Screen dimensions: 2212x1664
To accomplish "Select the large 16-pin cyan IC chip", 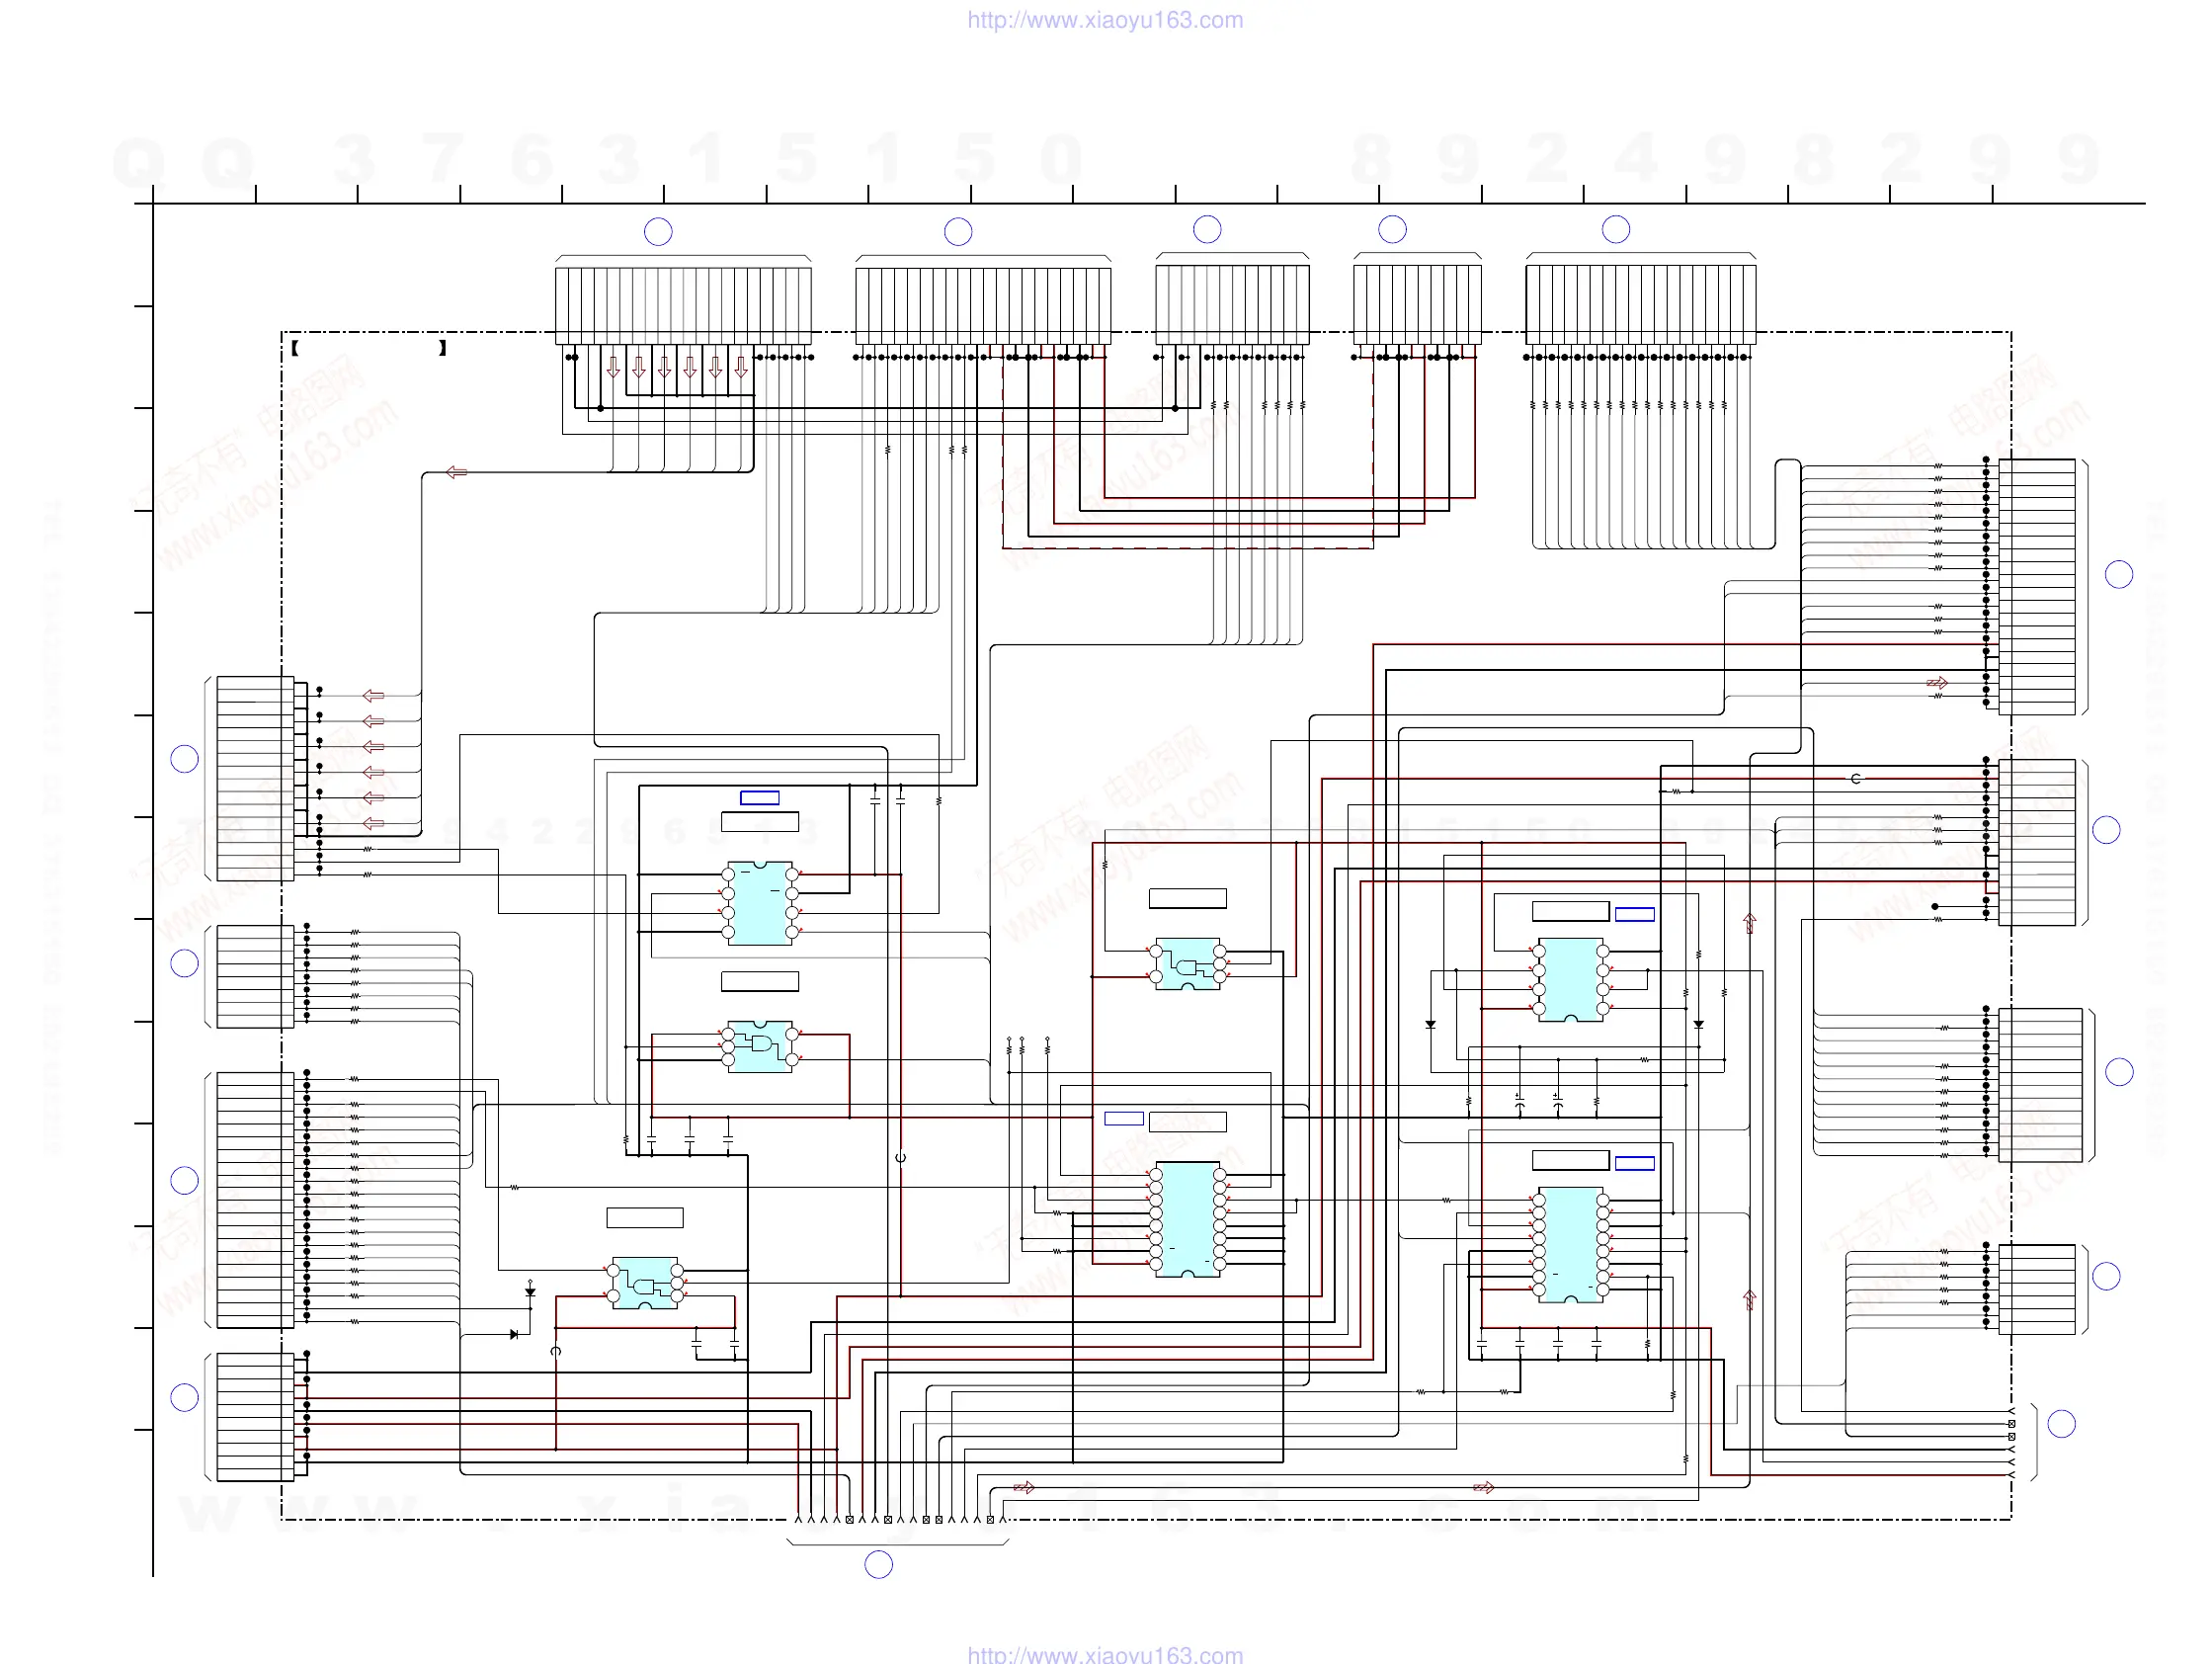I will tap(1187, 1219).
